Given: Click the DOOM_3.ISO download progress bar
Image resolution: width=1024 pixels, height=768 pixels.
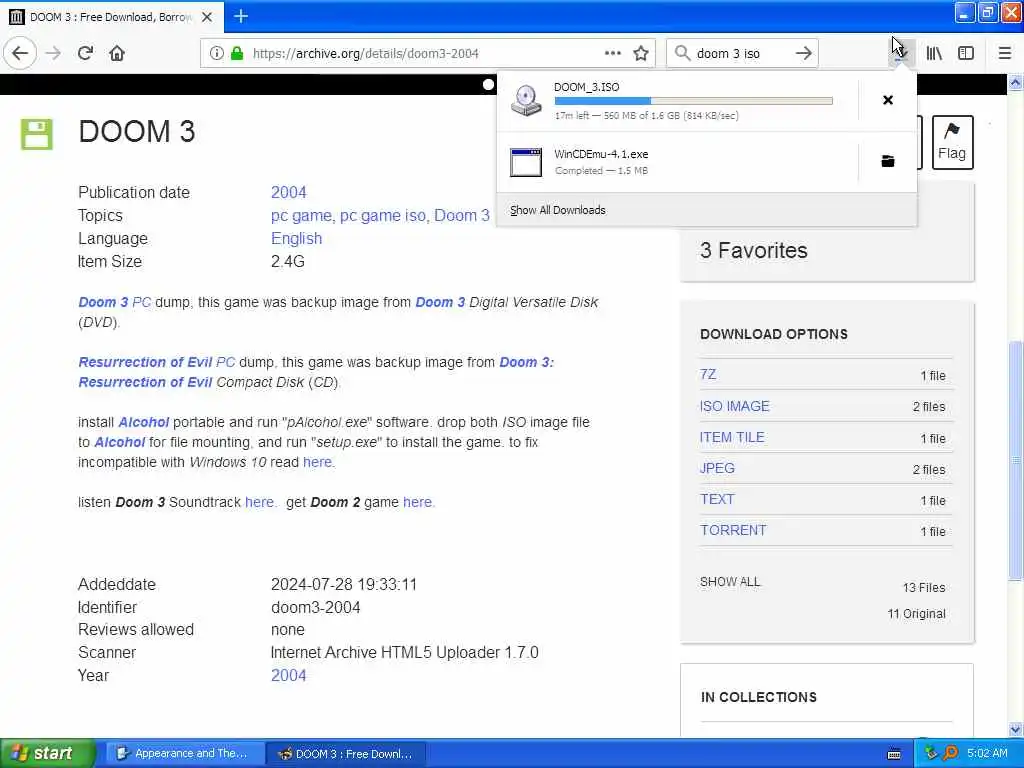Looking at the screenshot, I should click(x=694, y=101).
